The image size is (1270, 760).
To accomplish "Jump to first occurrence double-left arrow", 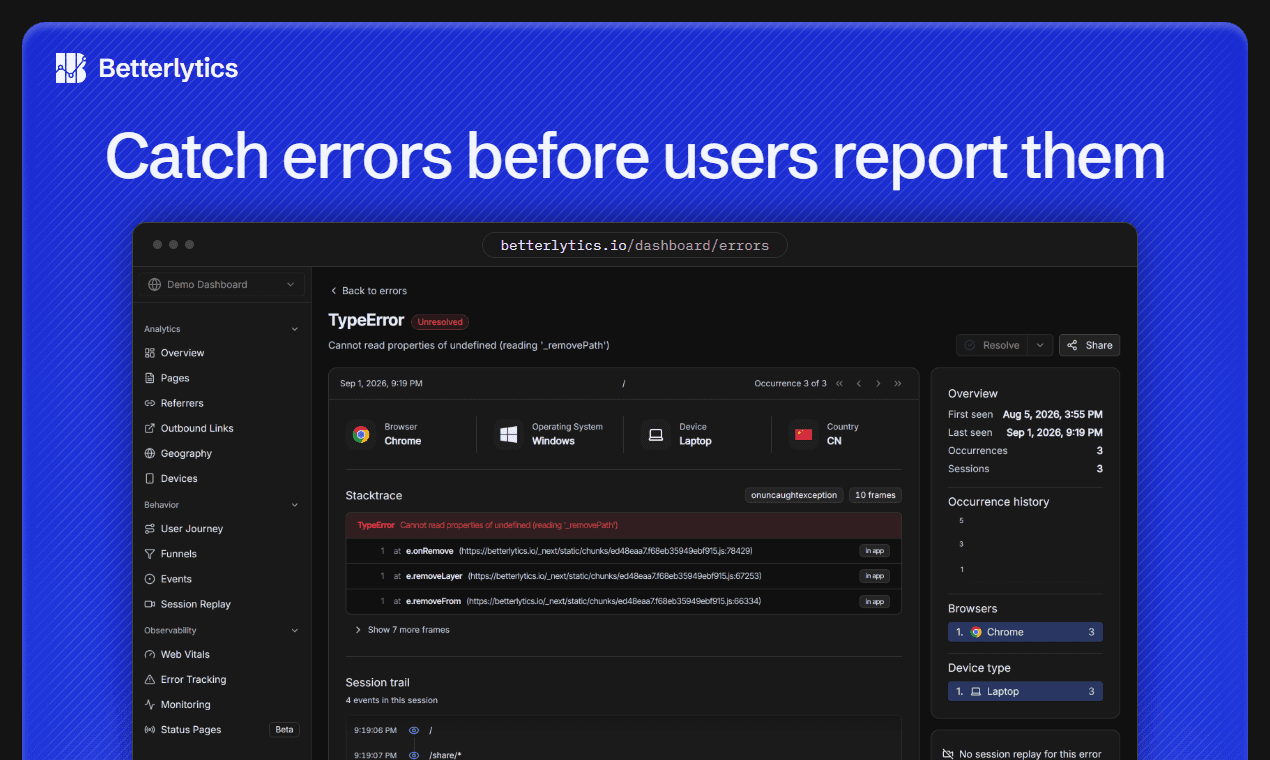I will (x=839, y=383).
